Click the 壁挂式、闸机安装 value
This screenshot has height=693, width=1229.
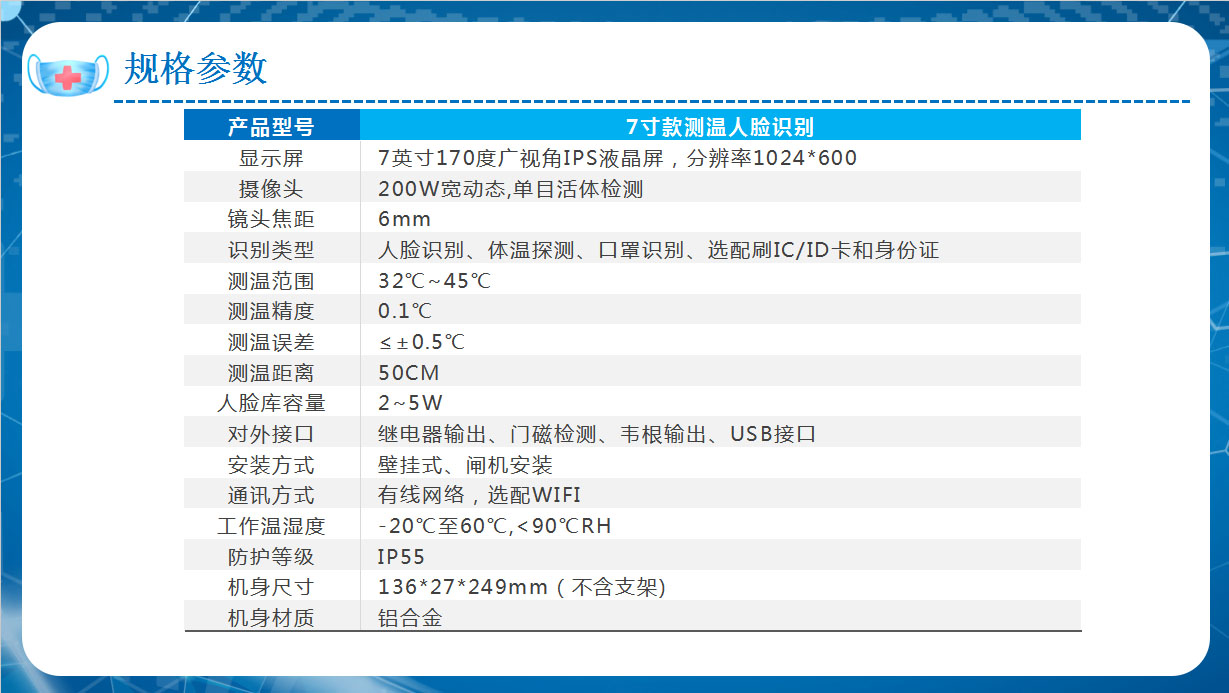click(x=465, y=465)
